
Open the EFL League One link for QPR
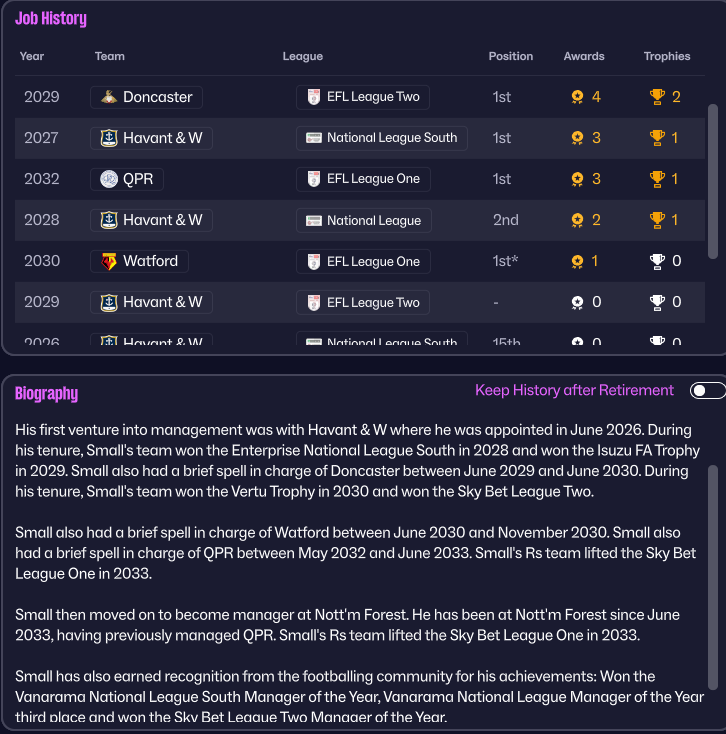click(373, 179)
